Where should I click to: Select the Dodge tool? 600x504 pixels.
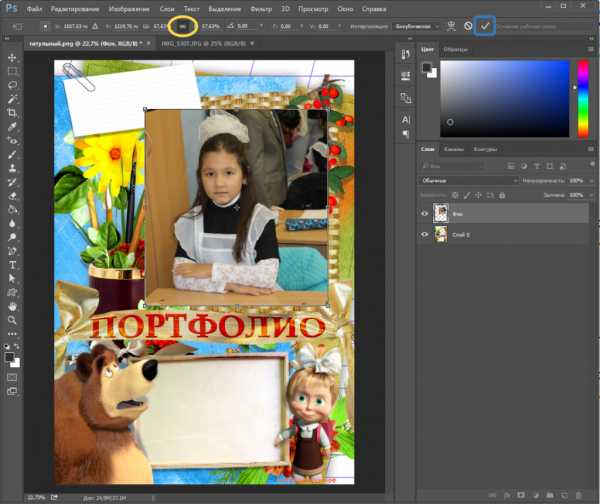(x=12, y=237)
